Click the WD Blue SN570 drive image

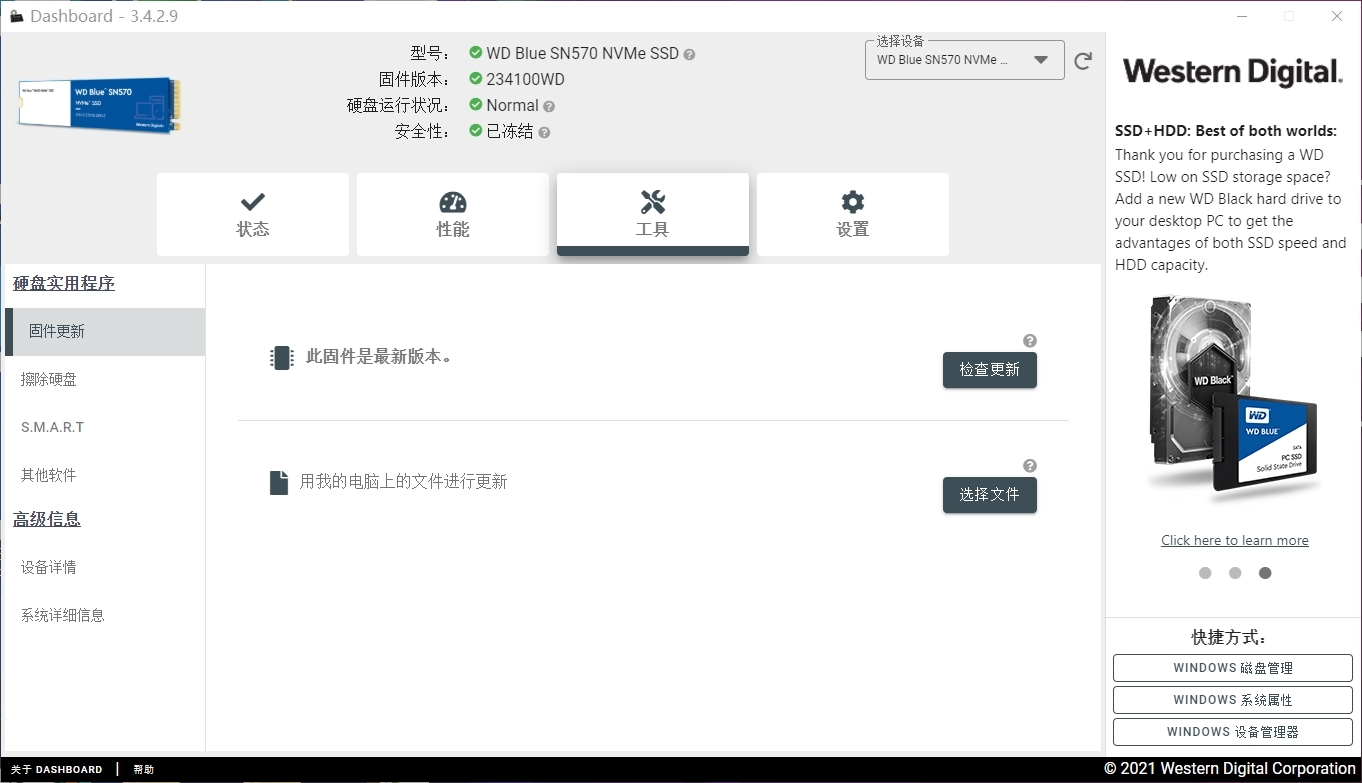click(99, 104)
